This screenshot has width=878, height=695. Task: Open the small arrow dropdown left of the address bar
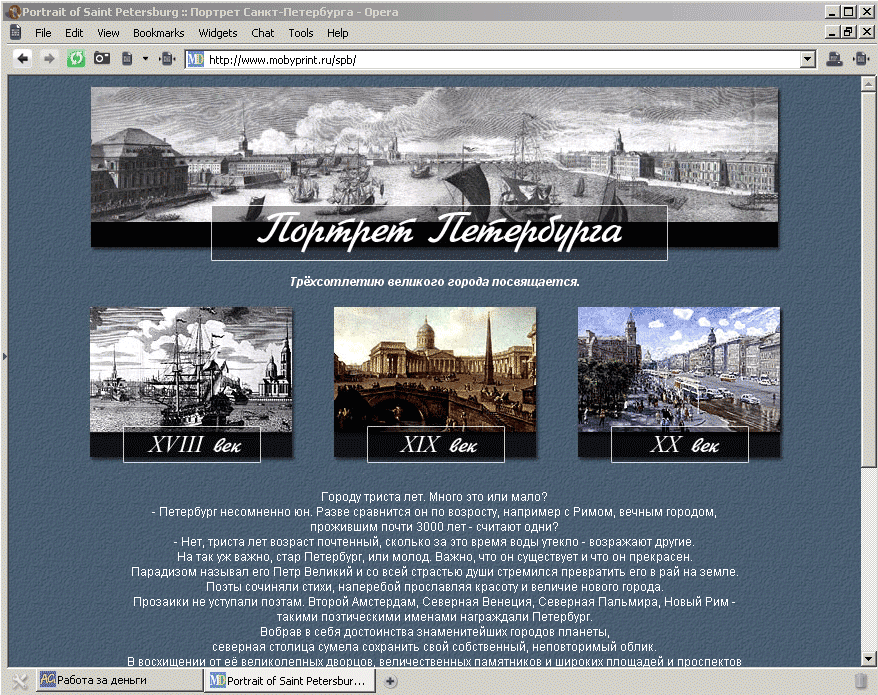point(145,59)
